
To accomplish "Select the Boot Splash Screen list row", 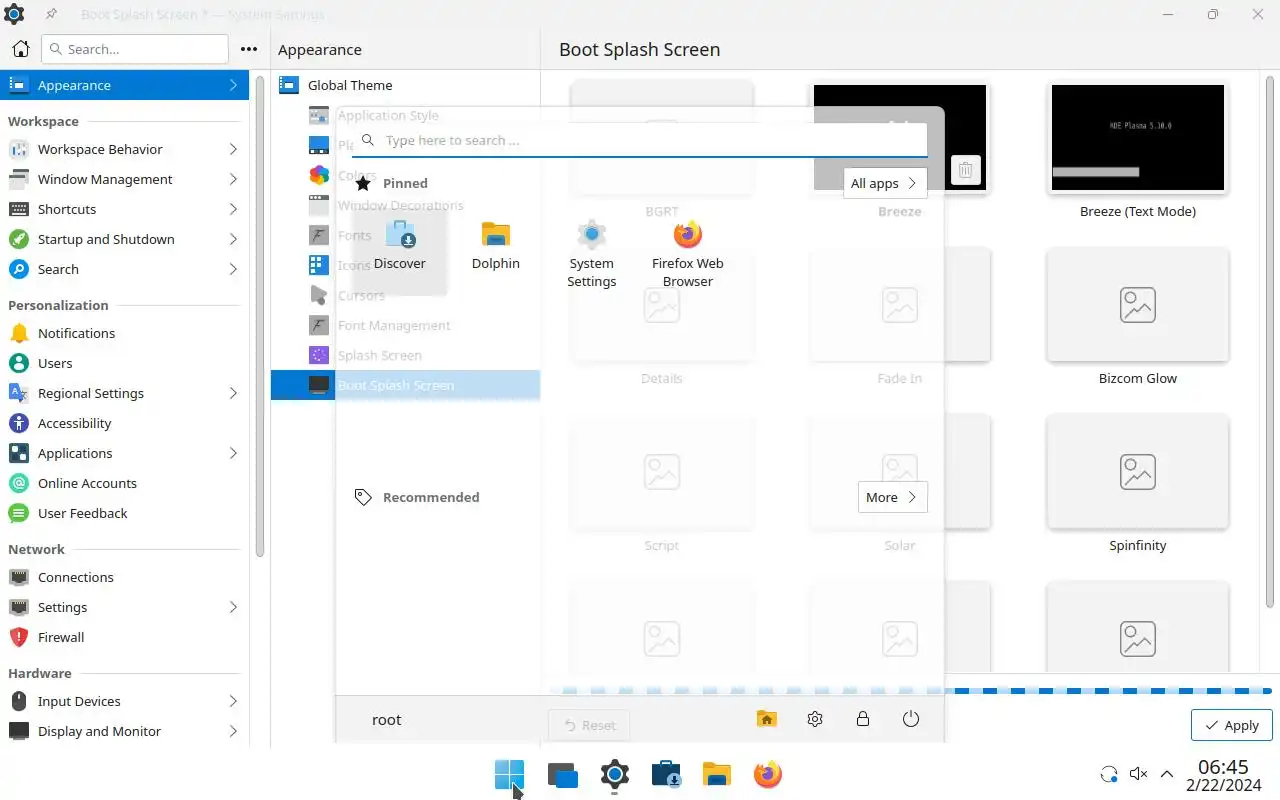I will click(x=405, y=385).
